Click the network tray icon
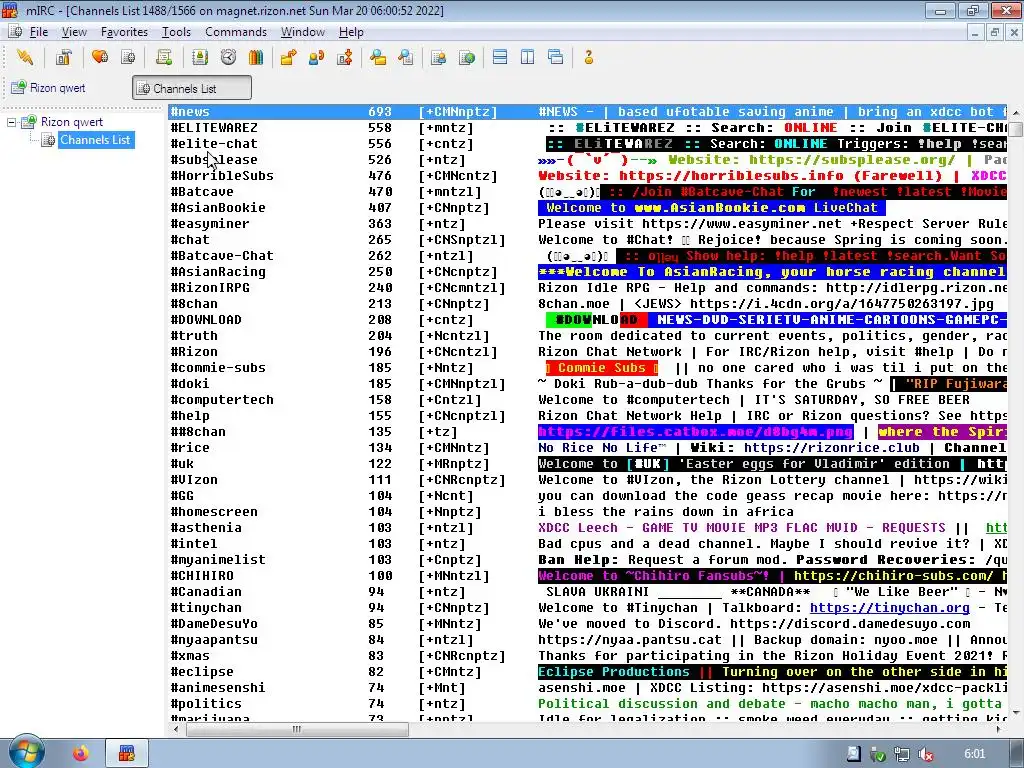Viewport: 1024px width, 768px height. [901, 754]
